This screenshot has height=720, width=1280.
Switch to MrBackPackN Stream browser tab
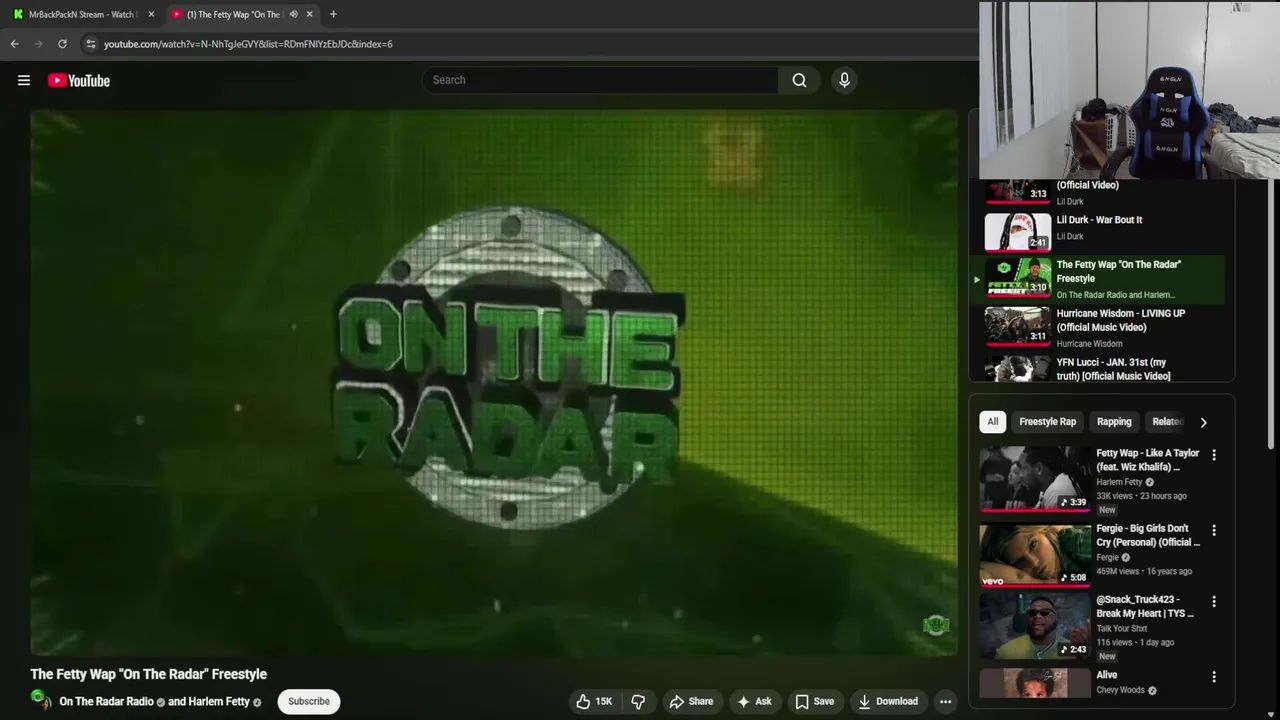tap(84, 14)
